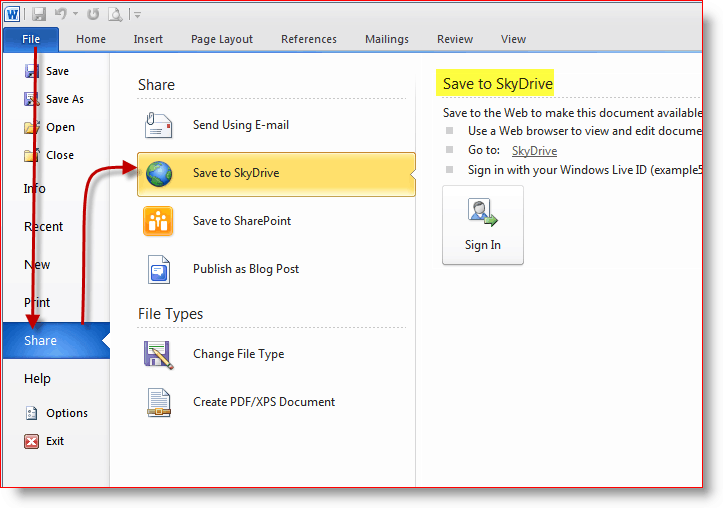The height and width of the screenshot is (508, 723).
Task: Follow the SkyDrive hyperlink
Action: click(x=534, y=151)
